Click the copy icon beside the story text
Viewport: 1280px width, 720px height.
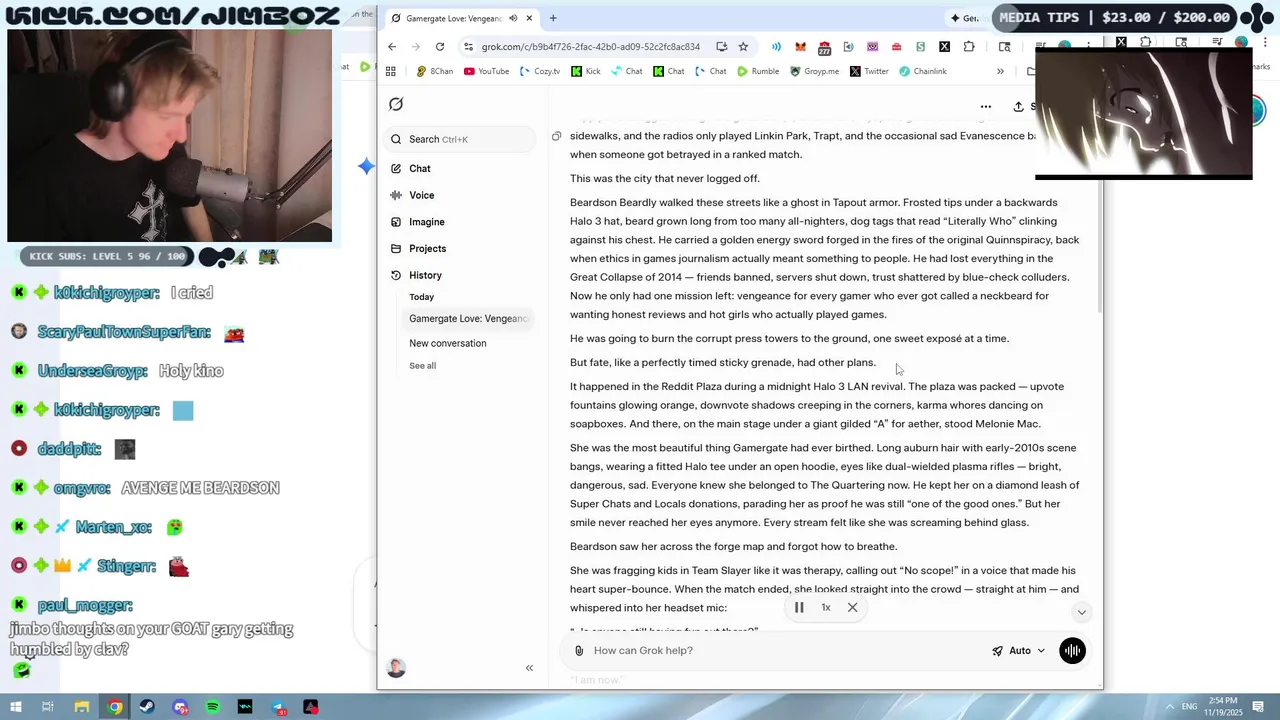557,136
